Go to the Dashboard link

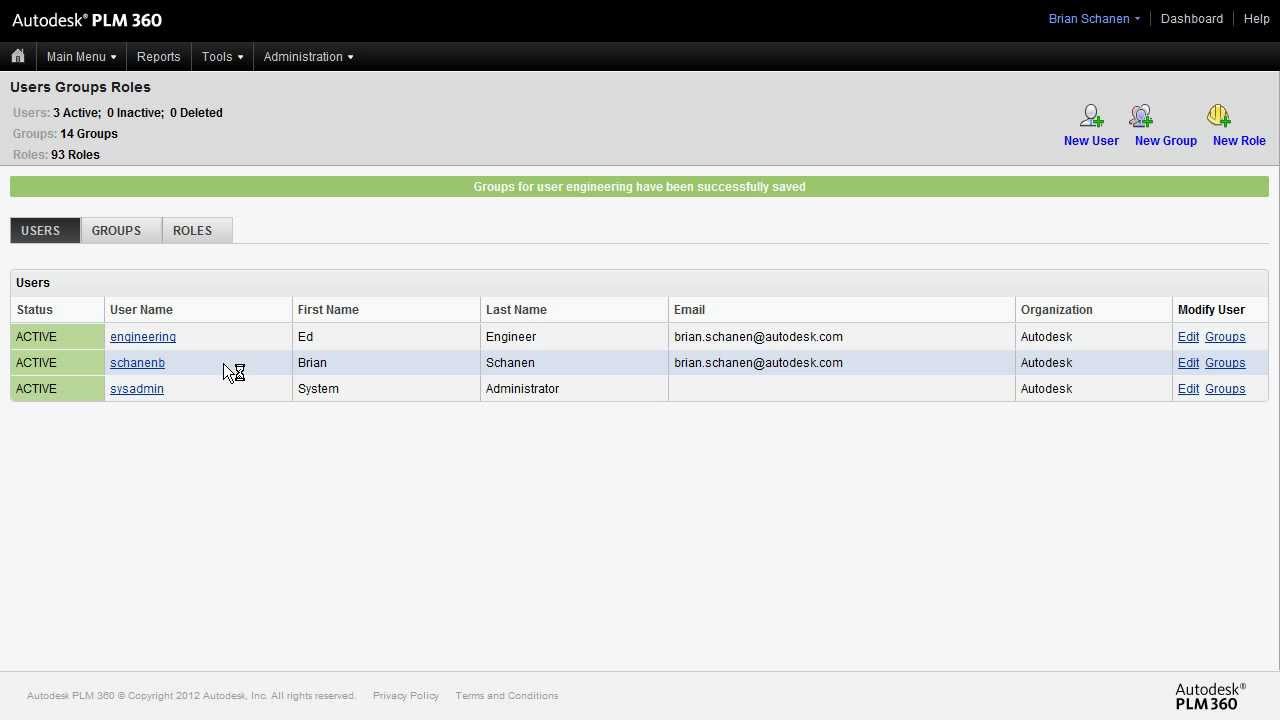coord(1191,19)
